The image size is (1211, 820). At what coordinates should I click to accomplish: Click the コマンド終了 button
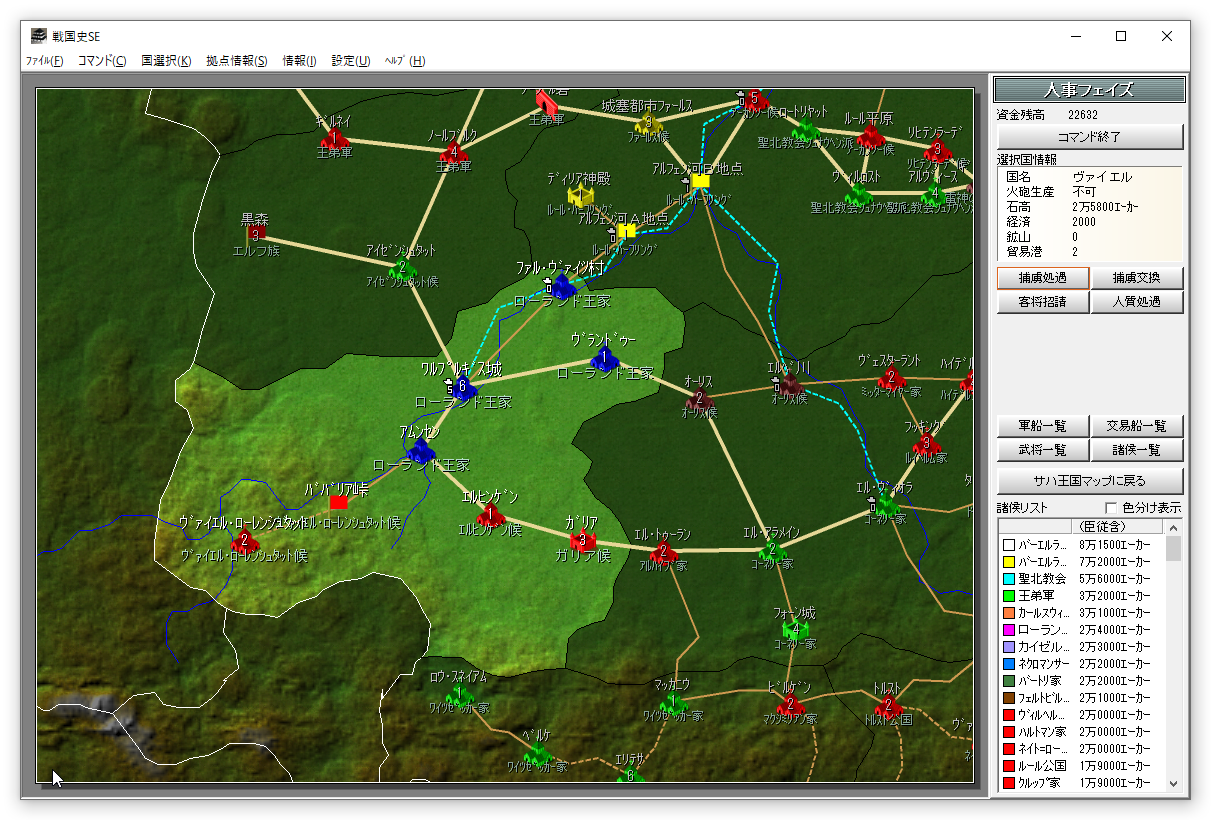tap(1089, 137)
